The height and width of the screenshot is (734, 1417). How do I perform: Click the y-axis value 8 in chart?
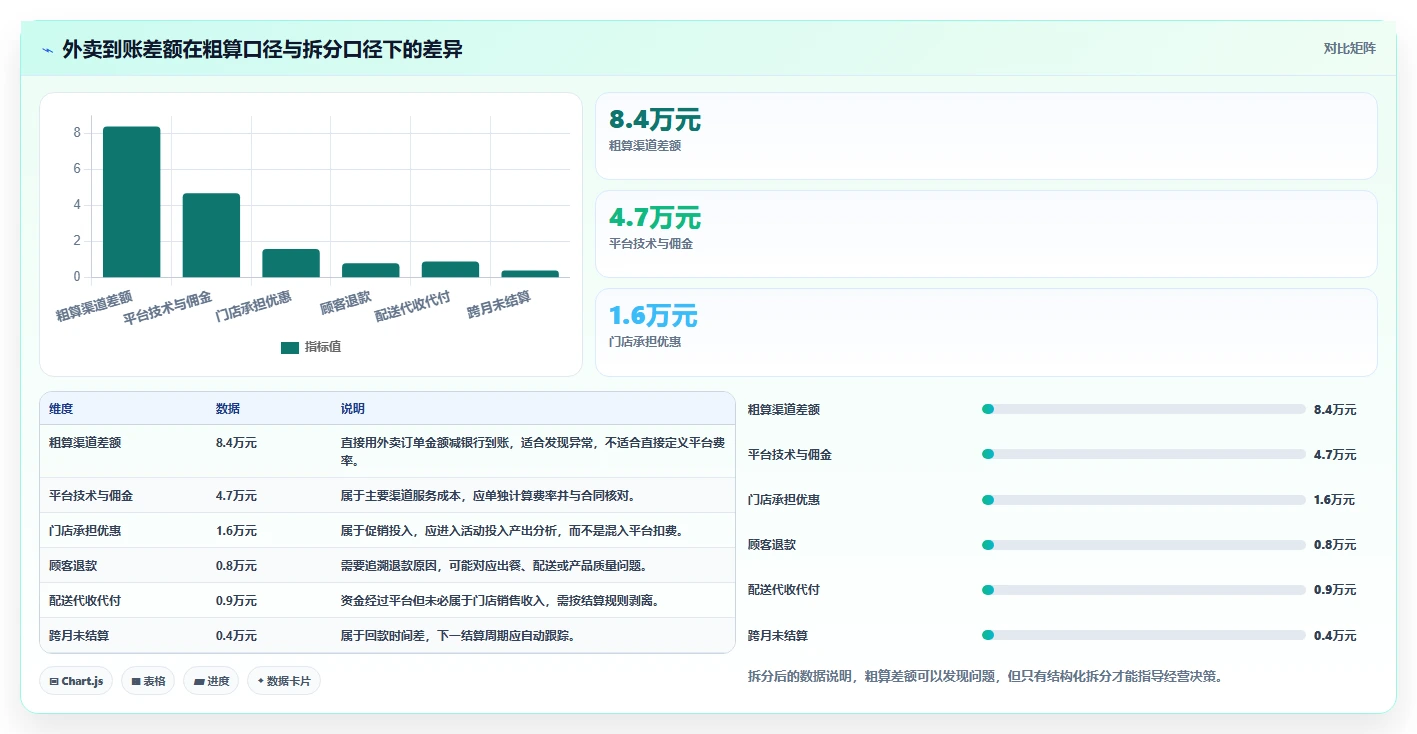pyautogui.click(x=77, y=133)
